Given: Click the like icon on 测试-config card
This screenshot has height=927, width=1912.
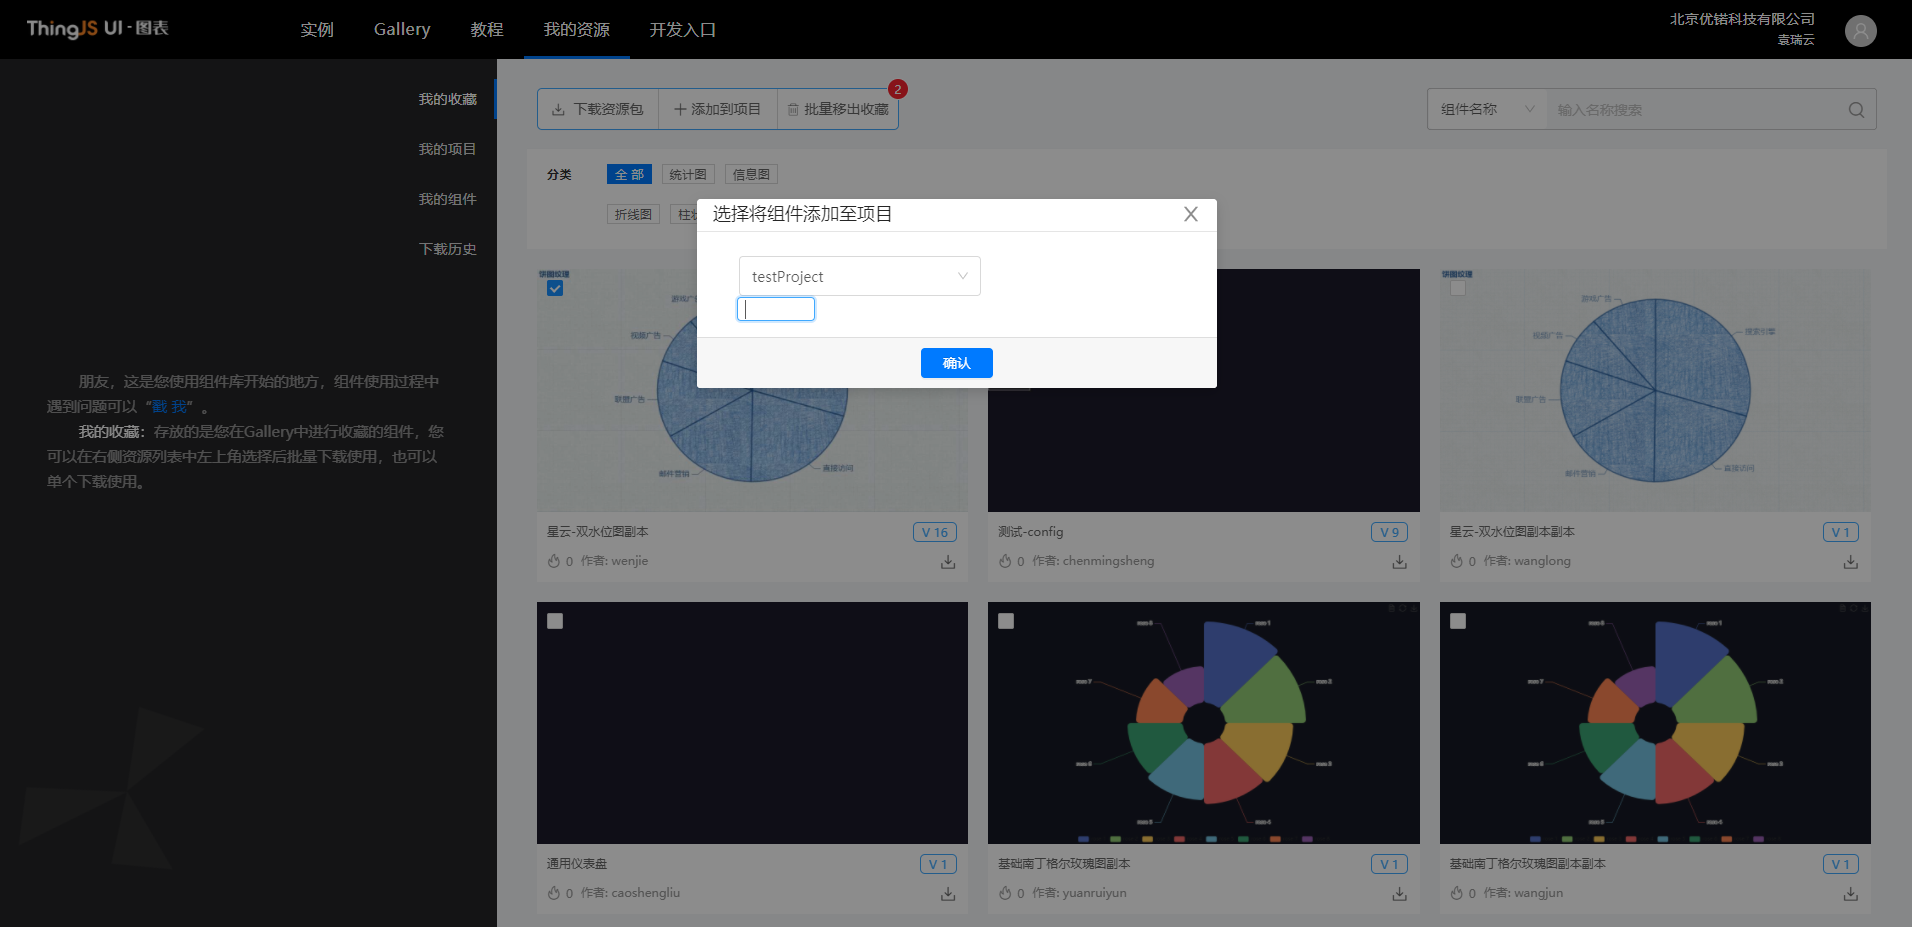Looking at the screenshot, I should click(x=1005, y=561).
